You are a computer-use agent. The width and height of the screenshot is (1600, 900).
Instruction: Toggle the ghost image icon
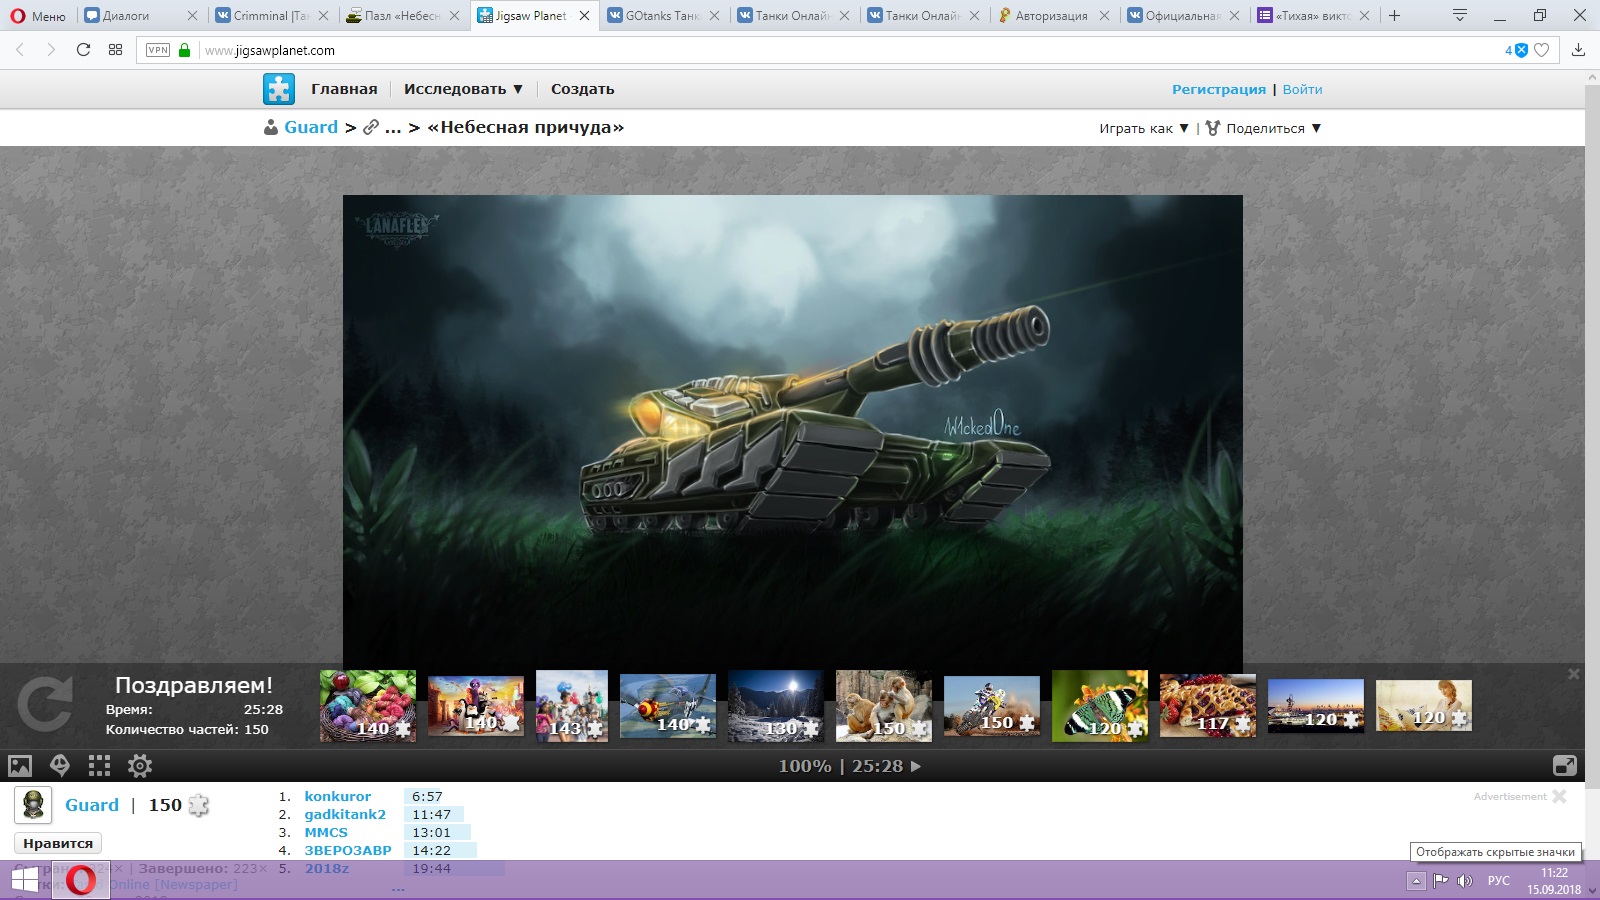coord(60,766)
